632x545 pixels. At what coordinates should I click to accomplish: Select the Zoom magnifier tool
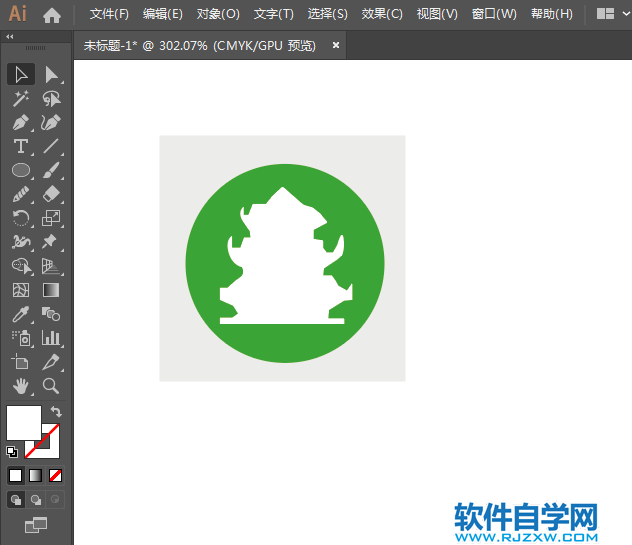(51, 386)
